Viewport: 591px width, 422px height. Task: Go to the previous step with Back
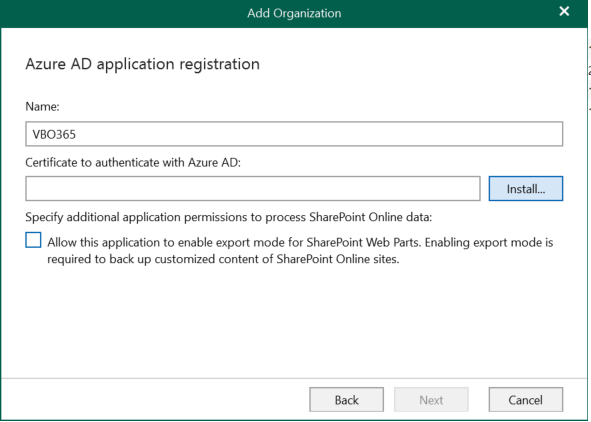pos(346,399)
